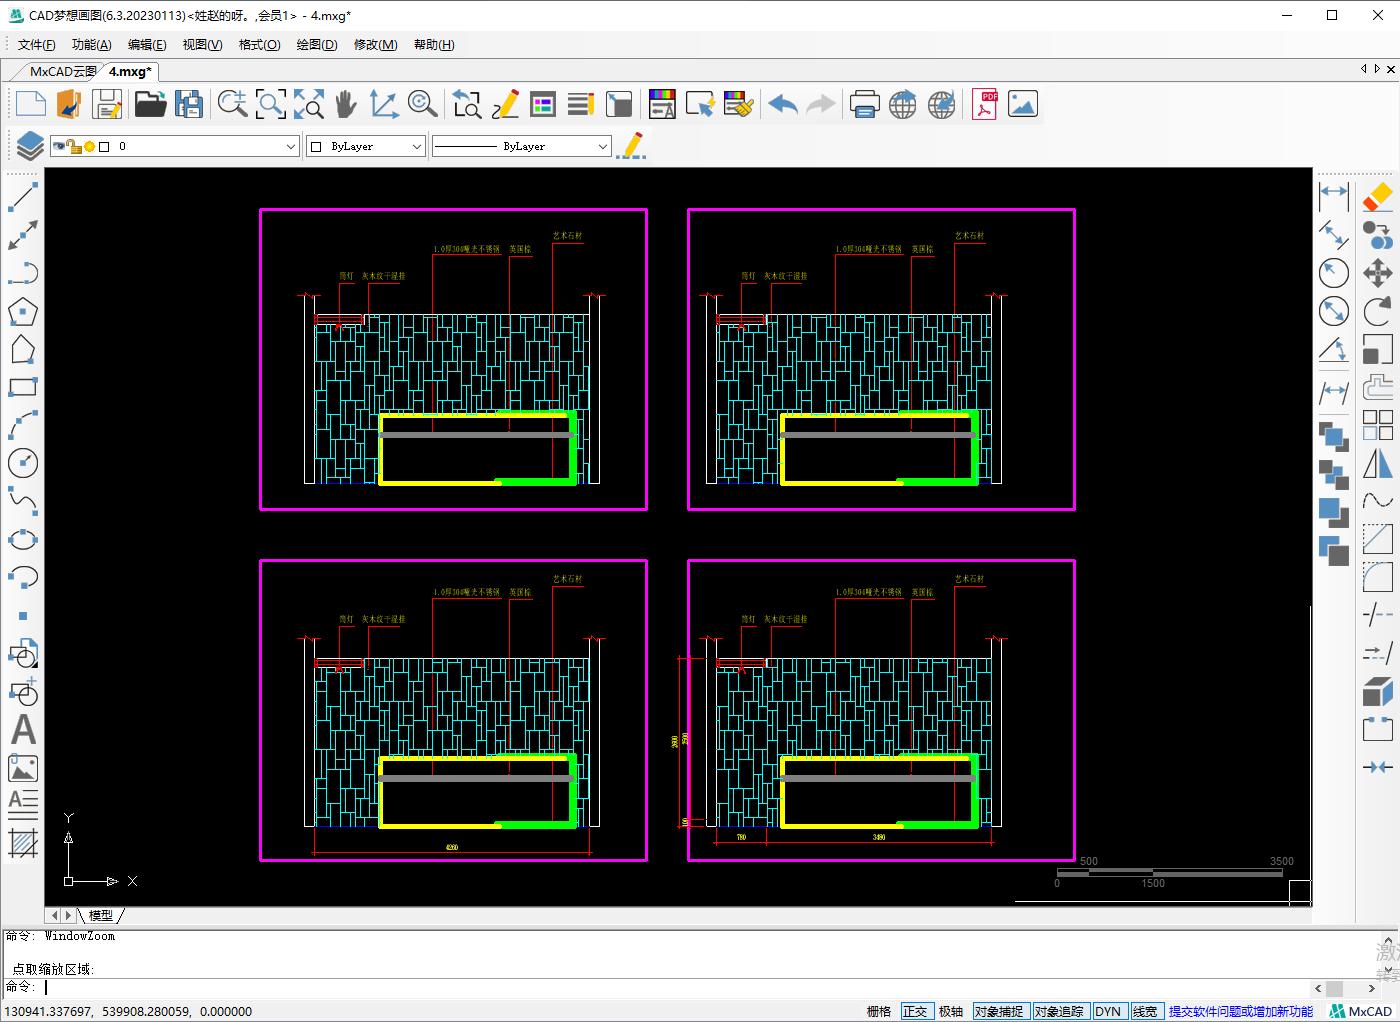The width and height of the screenshot is (1400, 1022).
Task: Expand the layer 0 dropdown
Action: (289, 145)
